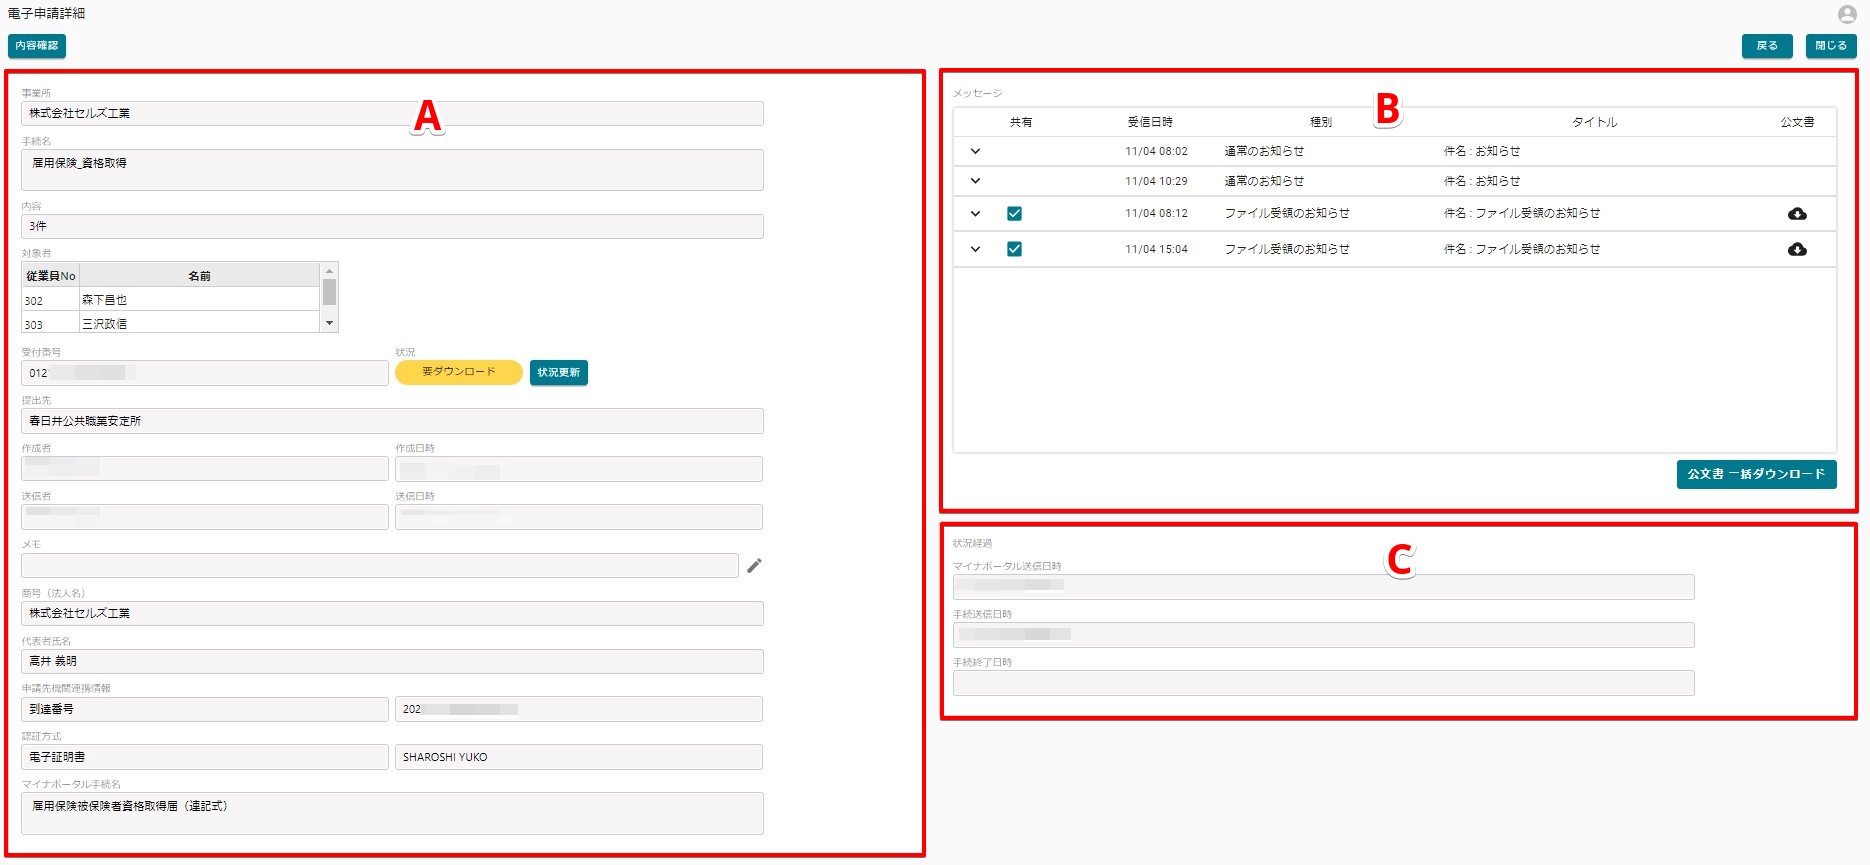
Task: Click the タイトル column header
Action: point(1595,122)
